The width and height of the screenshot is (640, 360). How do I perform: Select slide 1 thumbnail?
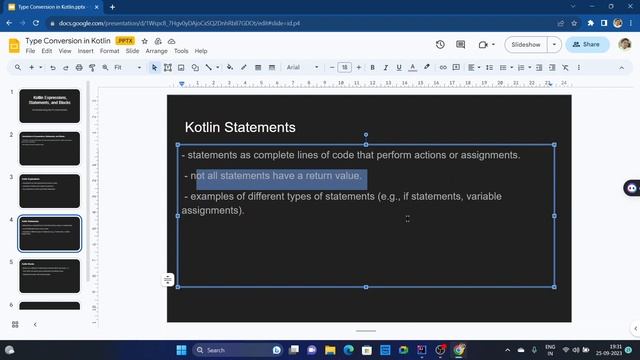tap(50, 106)
